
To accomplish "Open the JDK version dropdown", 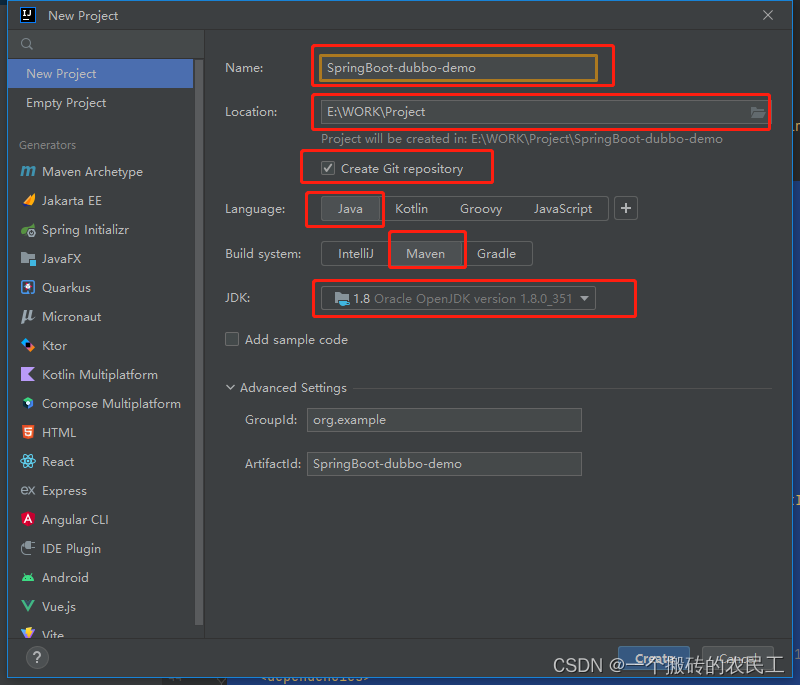I will 458,298.
